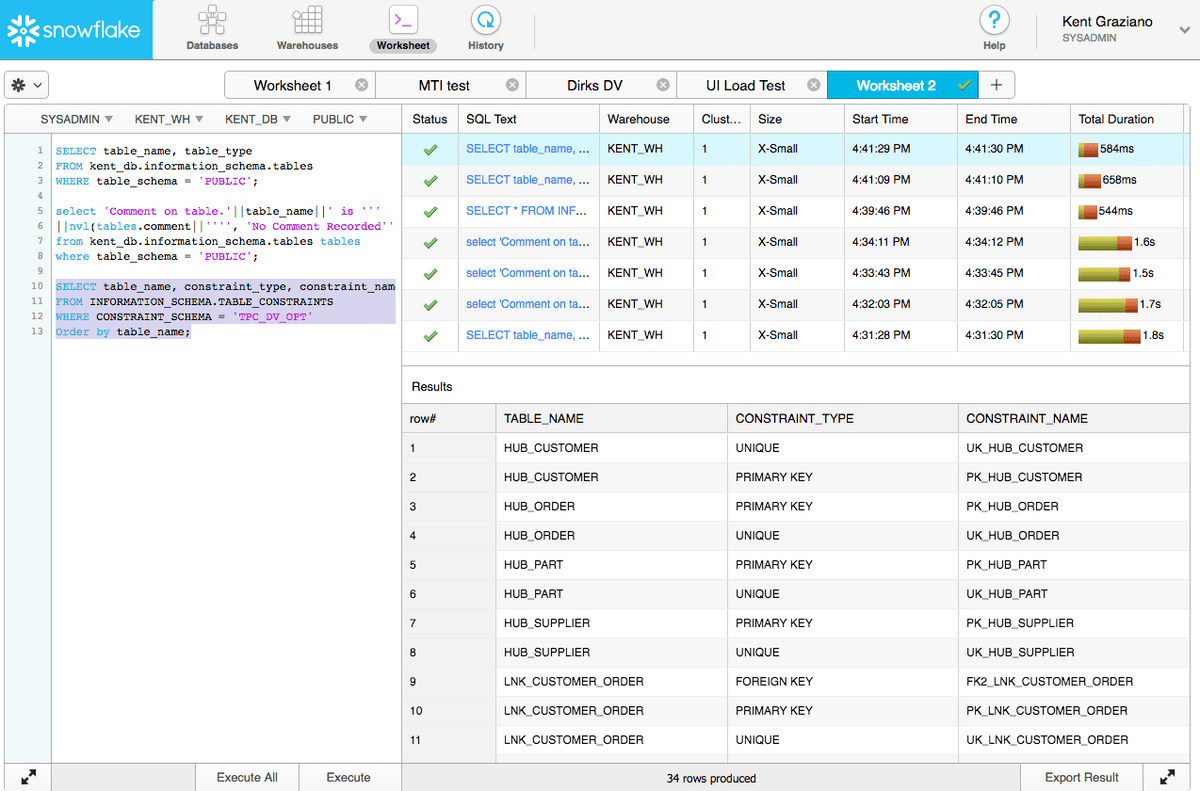Screen dimensions: 1200x791
Task: Add a new worksheet with the plus button
Action: click(997, 85)
